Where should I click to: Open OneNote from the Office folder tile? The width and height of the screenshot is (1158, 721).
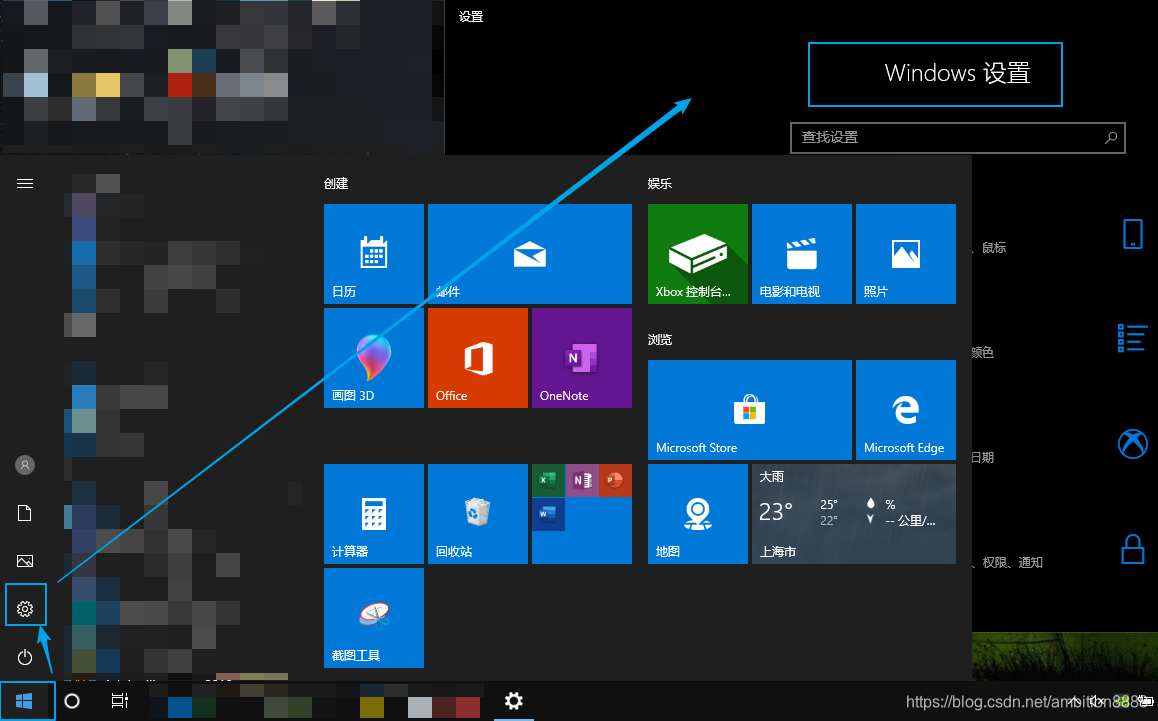(582, 480)
